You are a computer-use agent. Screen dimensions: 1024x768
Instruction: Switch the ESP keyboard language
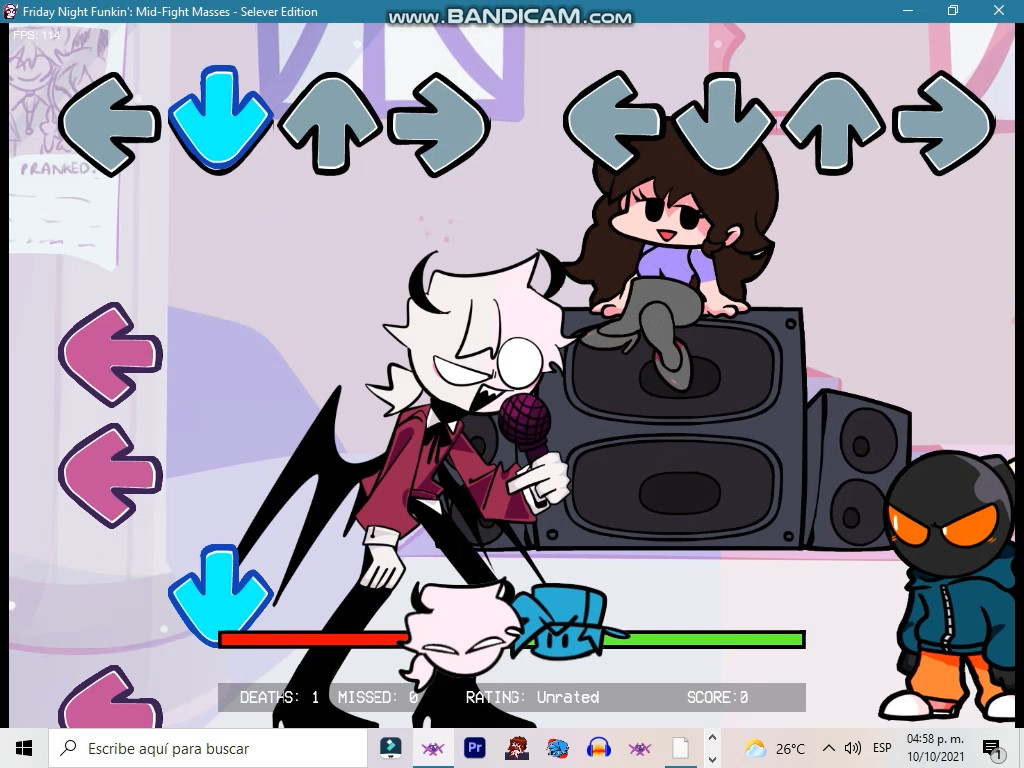click(881, 748)
